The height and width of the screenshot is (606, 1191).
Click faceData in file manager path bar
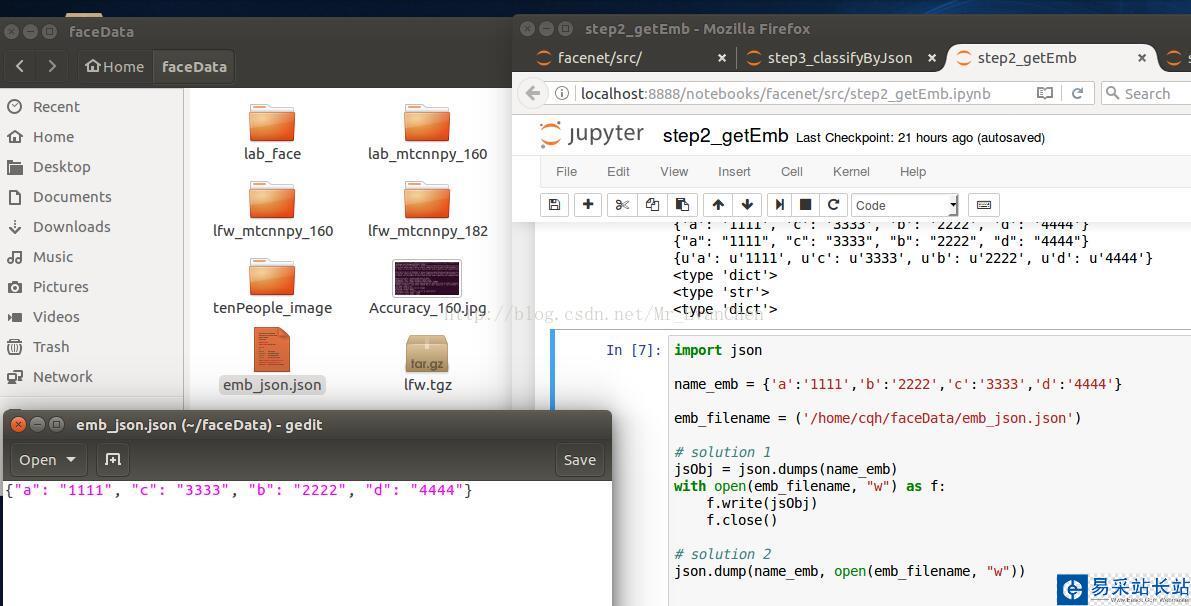click(x=194, y=66)
